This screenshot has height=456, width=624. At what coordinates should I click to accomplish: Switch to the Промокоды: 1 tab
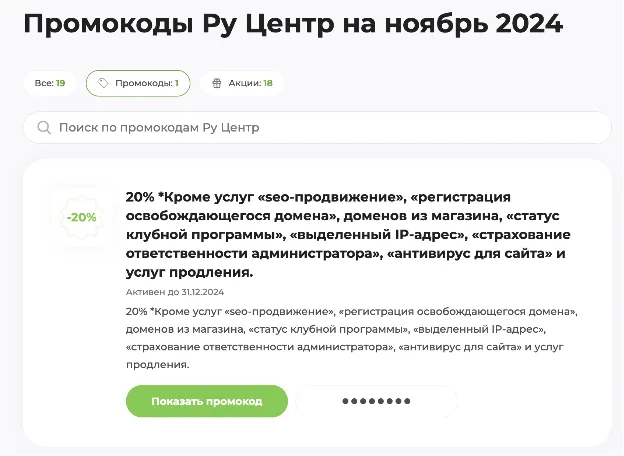(x=138, y=83)
